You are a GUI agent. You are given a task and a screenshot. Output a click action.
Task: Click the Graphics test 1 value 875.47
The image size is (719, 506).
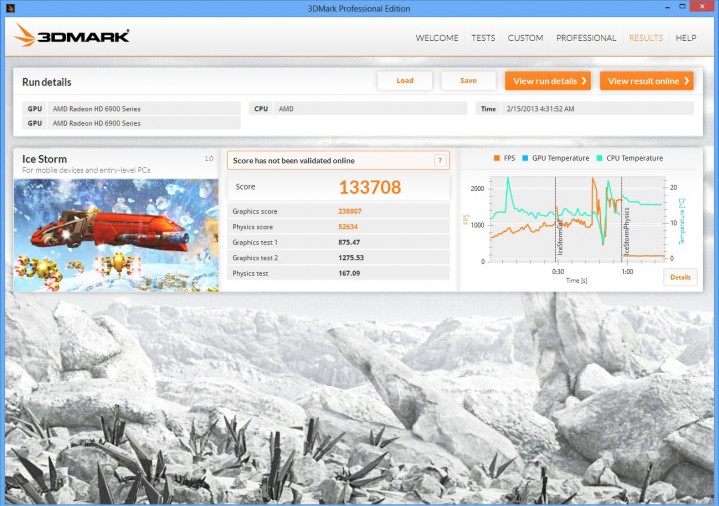click(349, 242)
